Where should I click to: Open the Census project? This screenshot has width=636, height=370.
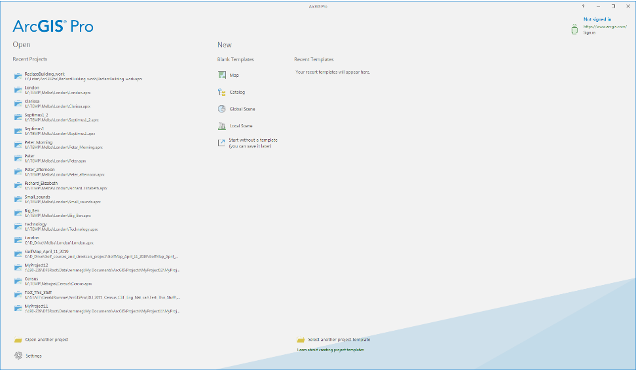pyautogui.click(x=53, y=281)
